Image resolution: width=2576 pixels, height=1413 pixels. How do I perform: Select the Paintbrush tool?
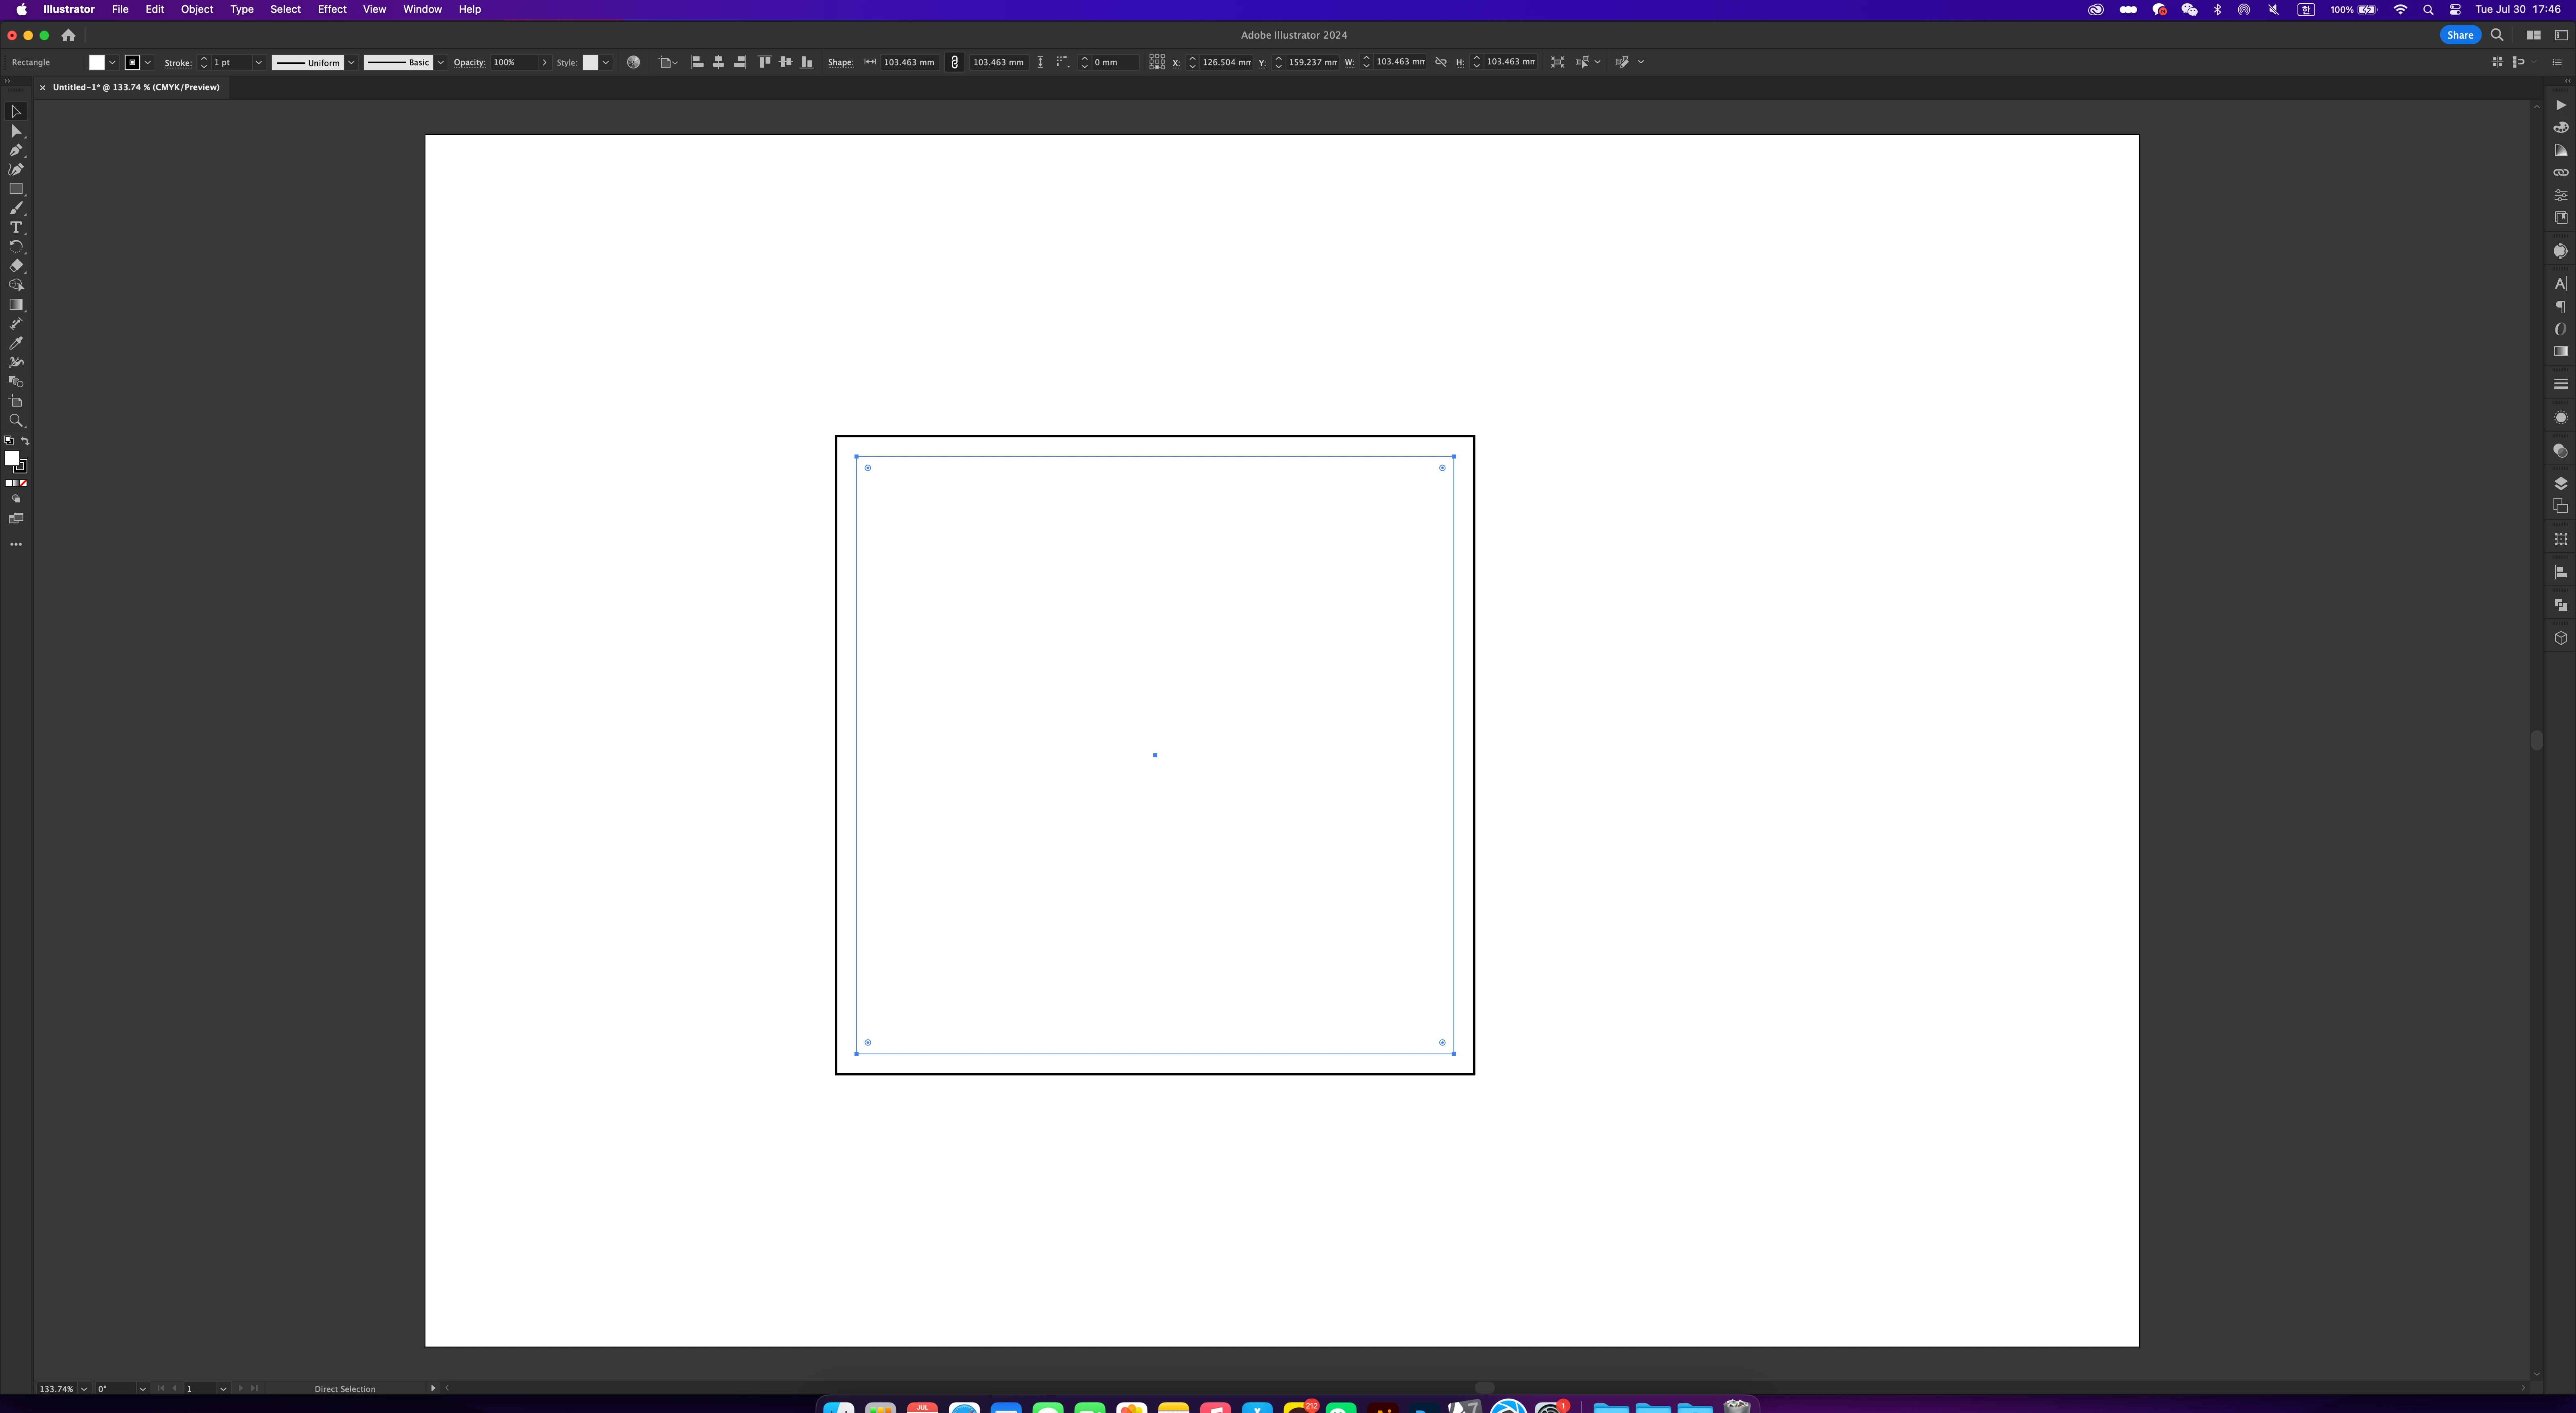point(16,208)
